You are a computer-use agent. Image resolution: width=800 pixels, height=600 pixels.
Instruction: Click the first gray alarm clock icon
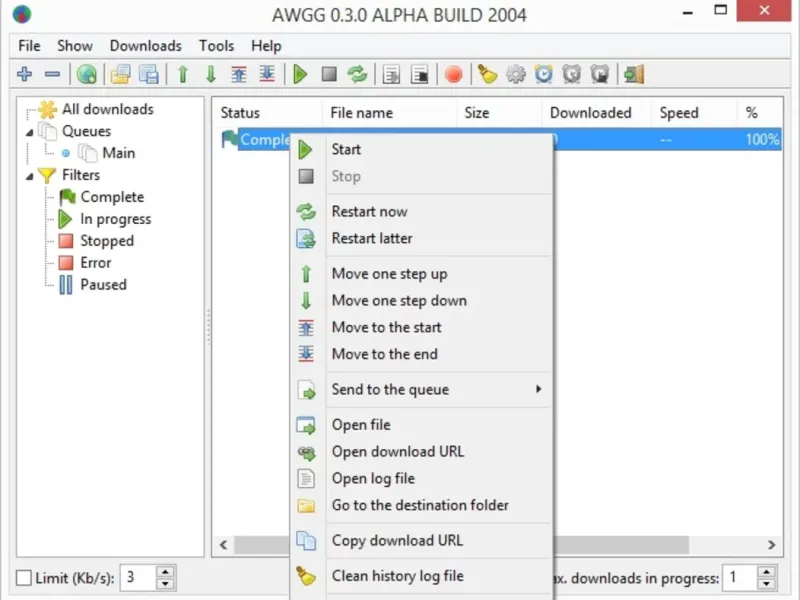tap(571, 74)
